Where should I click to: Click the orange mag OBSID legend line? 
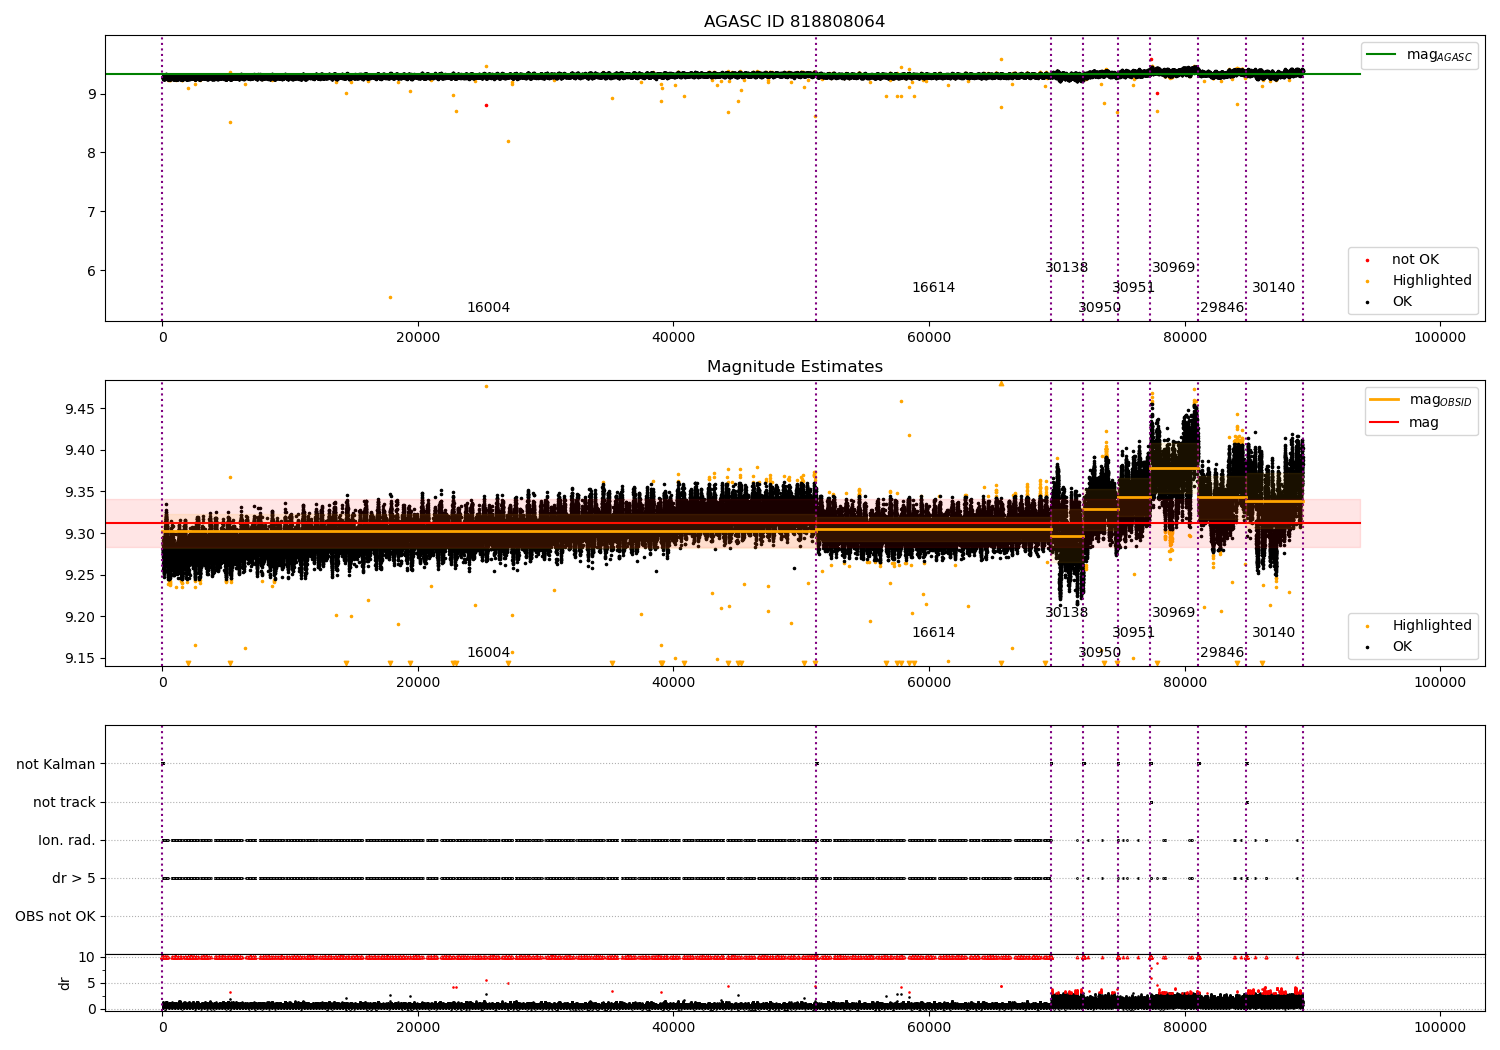1384,400
